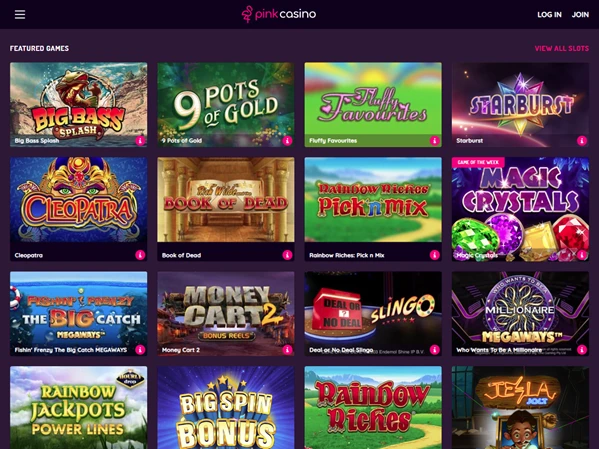The width and height of the screenshot is (600, 450).
Task: Click the Log In link
Action: tap(549, 15)
